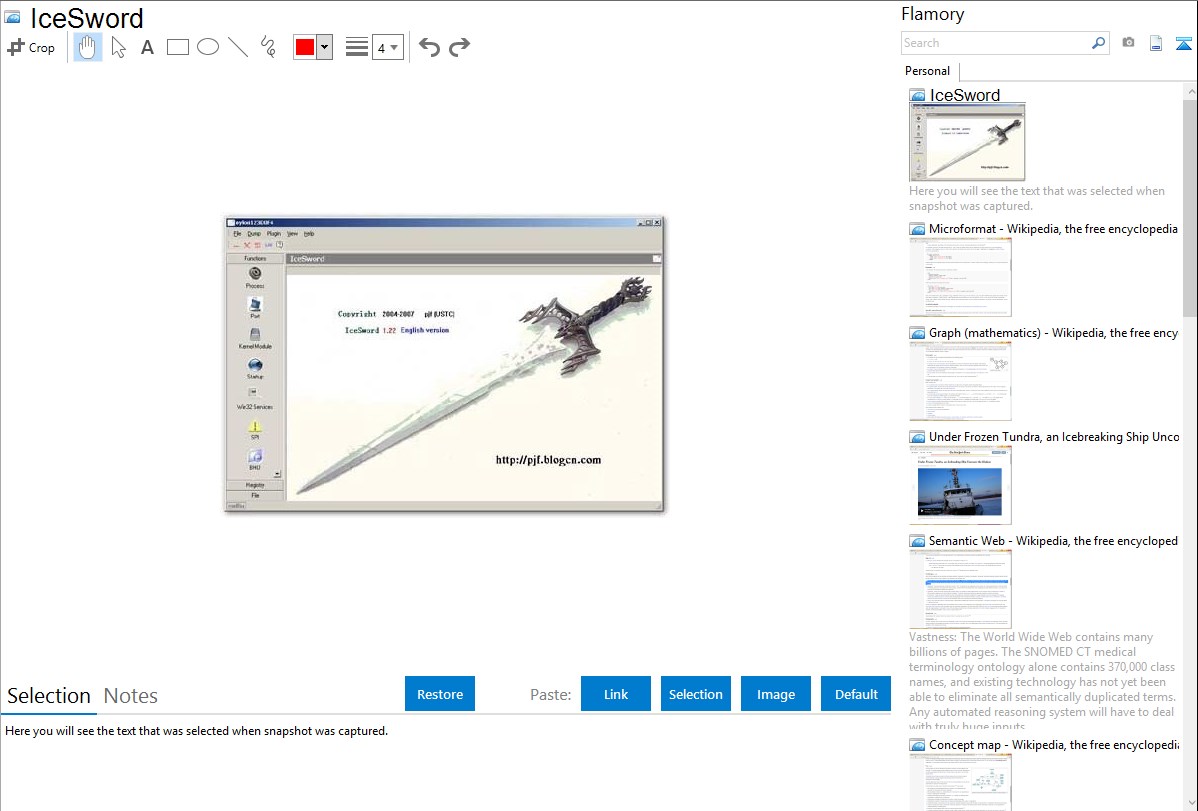
Task: Click the icon beside sidebar IceSword title
Action: pos(917,96)
